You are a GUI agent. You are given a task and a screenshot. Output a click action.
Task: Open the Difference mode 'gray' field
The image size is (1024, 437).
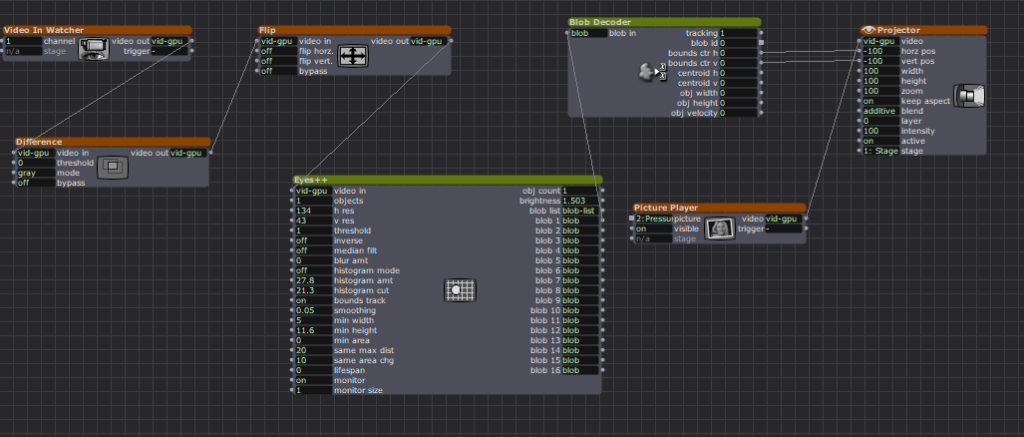click(35, 173)
